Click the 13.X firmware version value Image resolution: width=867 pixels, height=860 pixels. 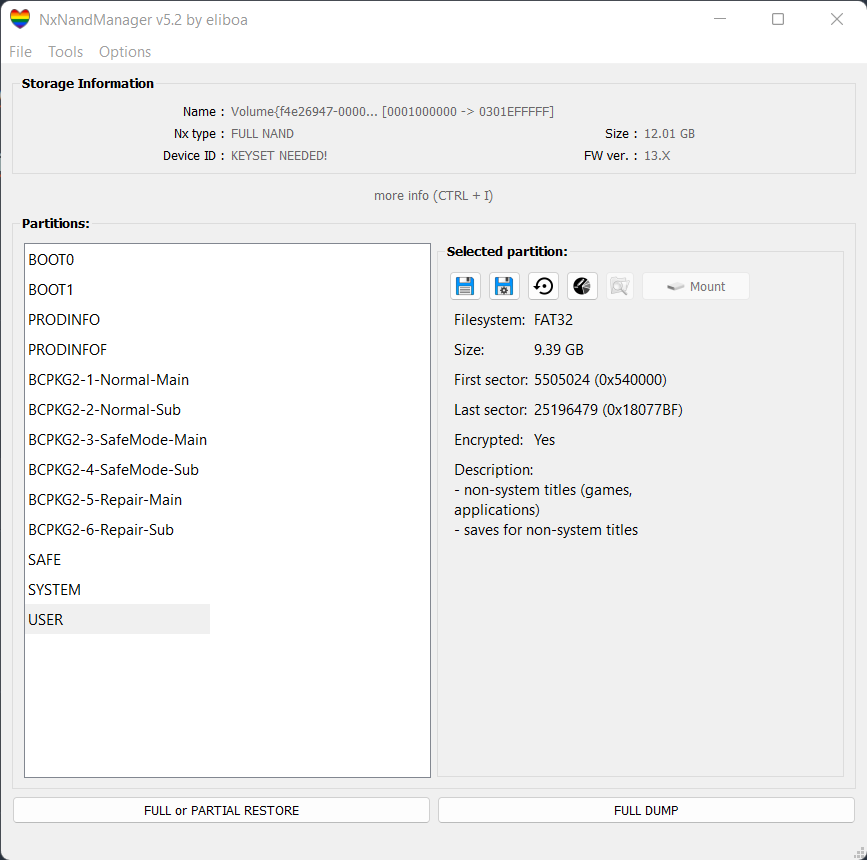click(657, 156)
